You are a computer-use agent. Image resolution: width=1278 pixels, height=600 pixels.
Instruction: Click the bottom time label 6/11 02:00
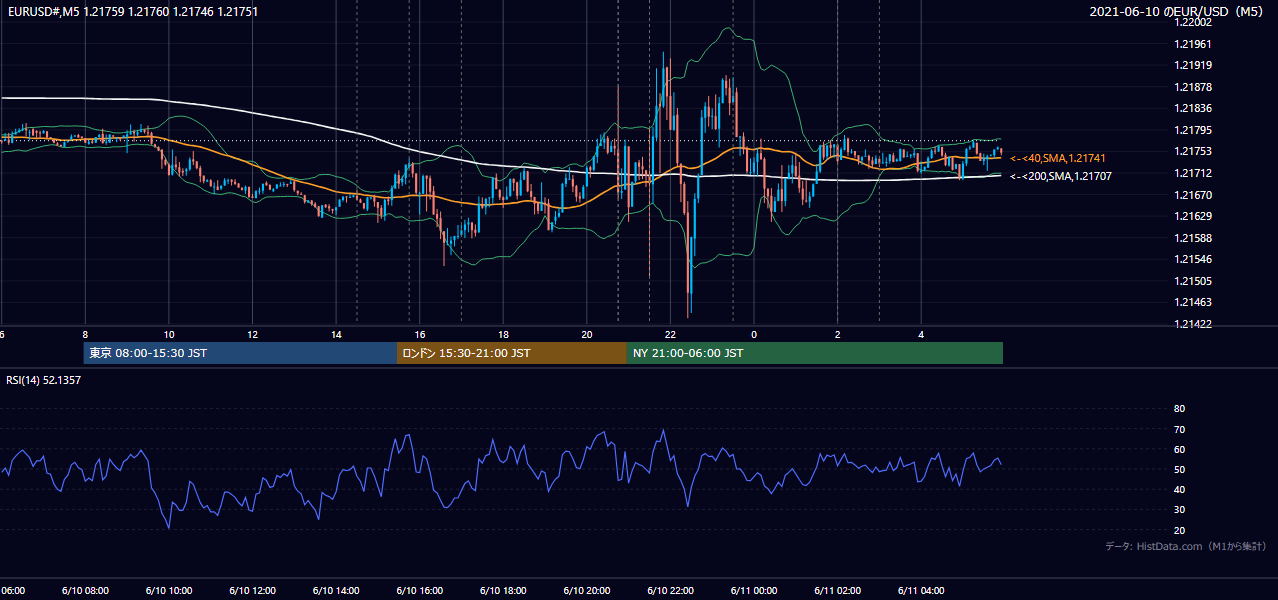tap(838, 591)
